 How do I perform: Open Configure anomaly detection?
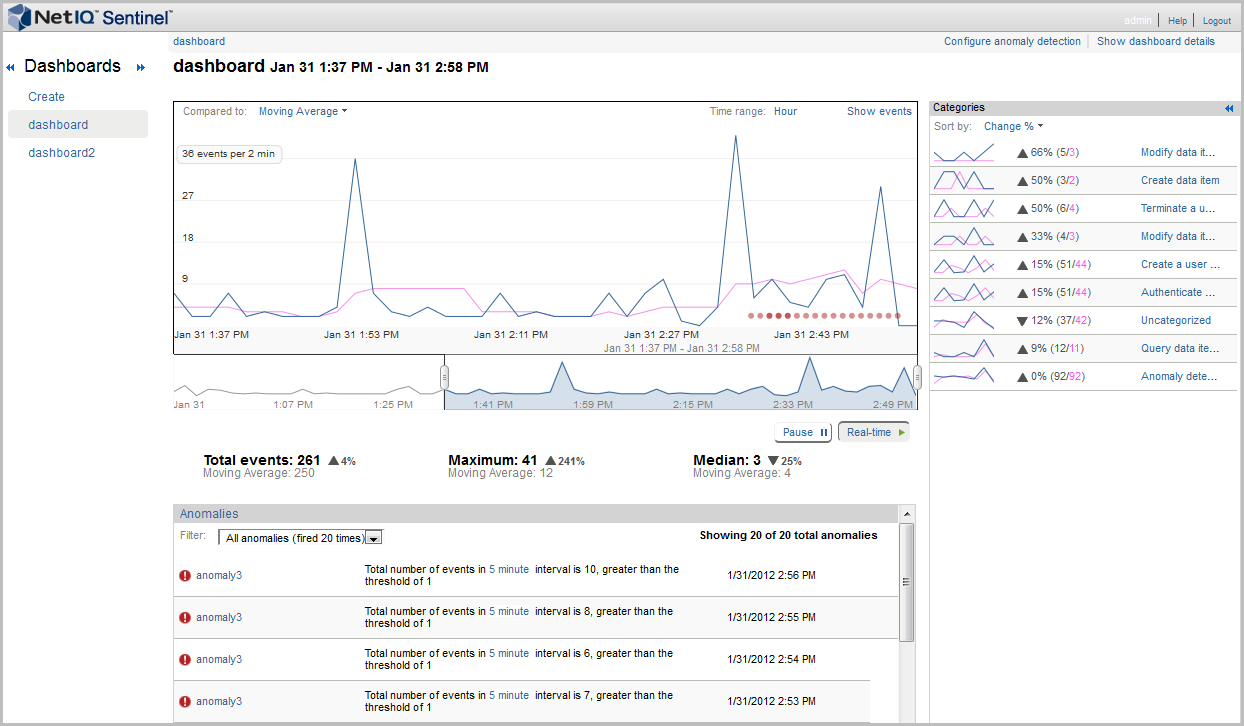coord(1012,41)
